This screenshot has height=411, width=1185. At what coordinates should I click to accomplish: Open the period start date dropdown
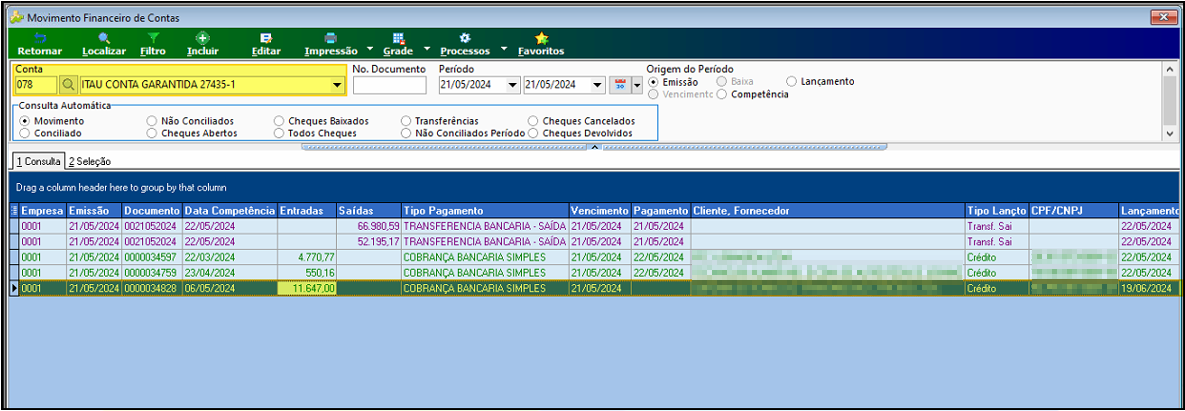513,85
